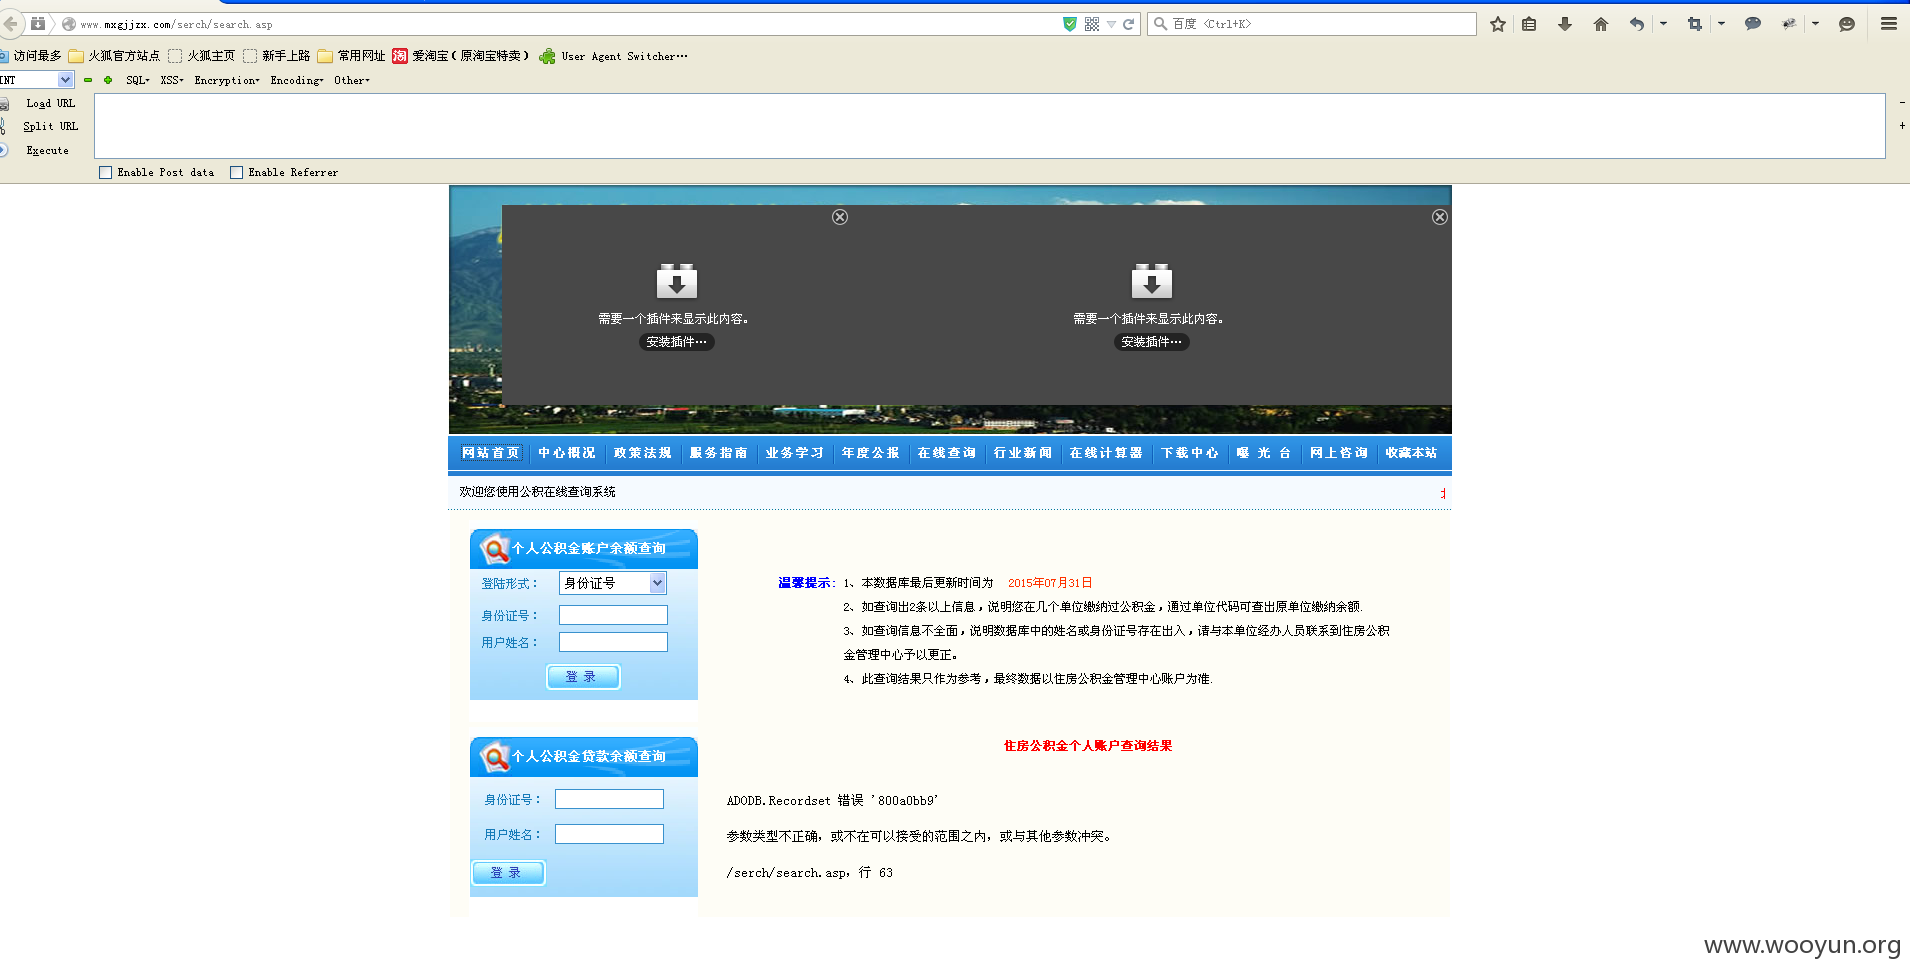Focus 身份证号 field in loan balance query

pos(609,799)
